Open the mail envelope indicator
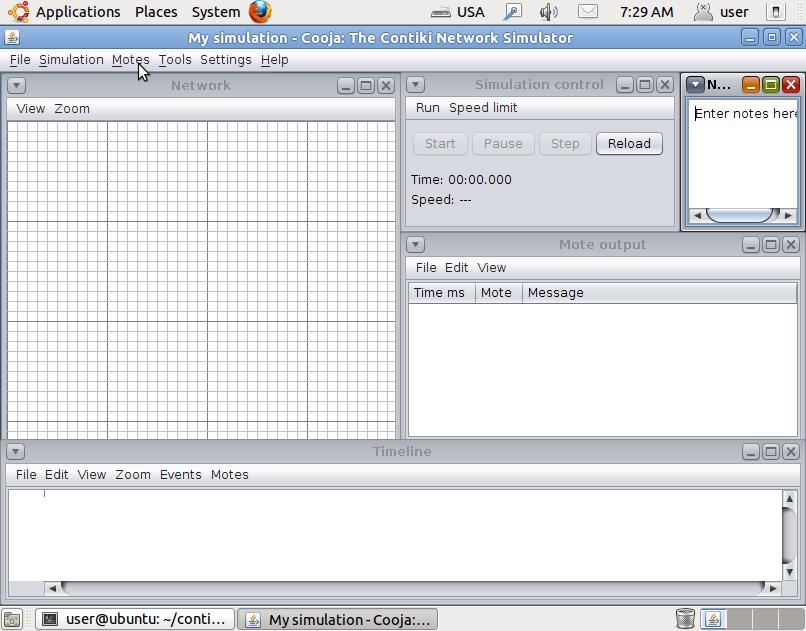 tap(588, 11)
